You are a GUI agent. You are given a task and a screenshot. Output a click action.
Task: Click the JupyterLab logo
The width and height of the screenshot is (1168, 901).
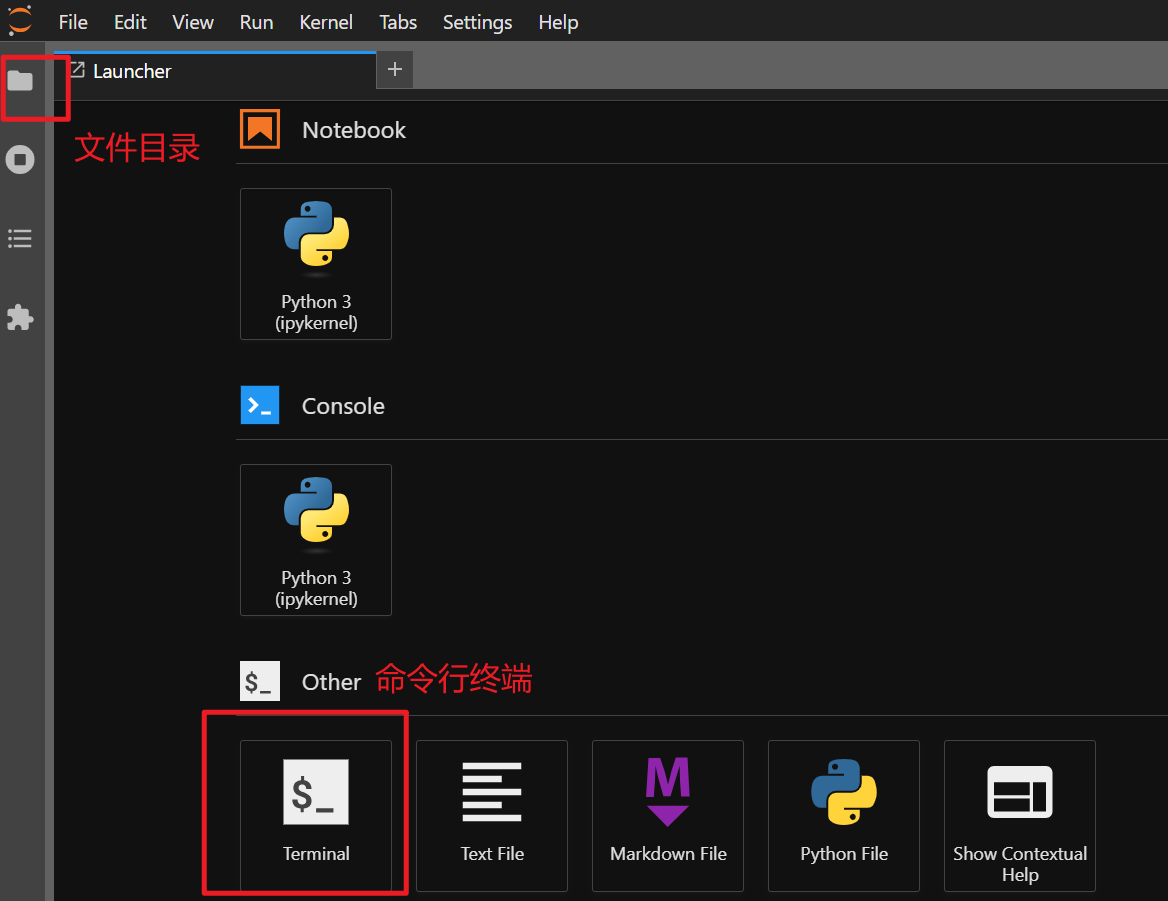point(20,21)
